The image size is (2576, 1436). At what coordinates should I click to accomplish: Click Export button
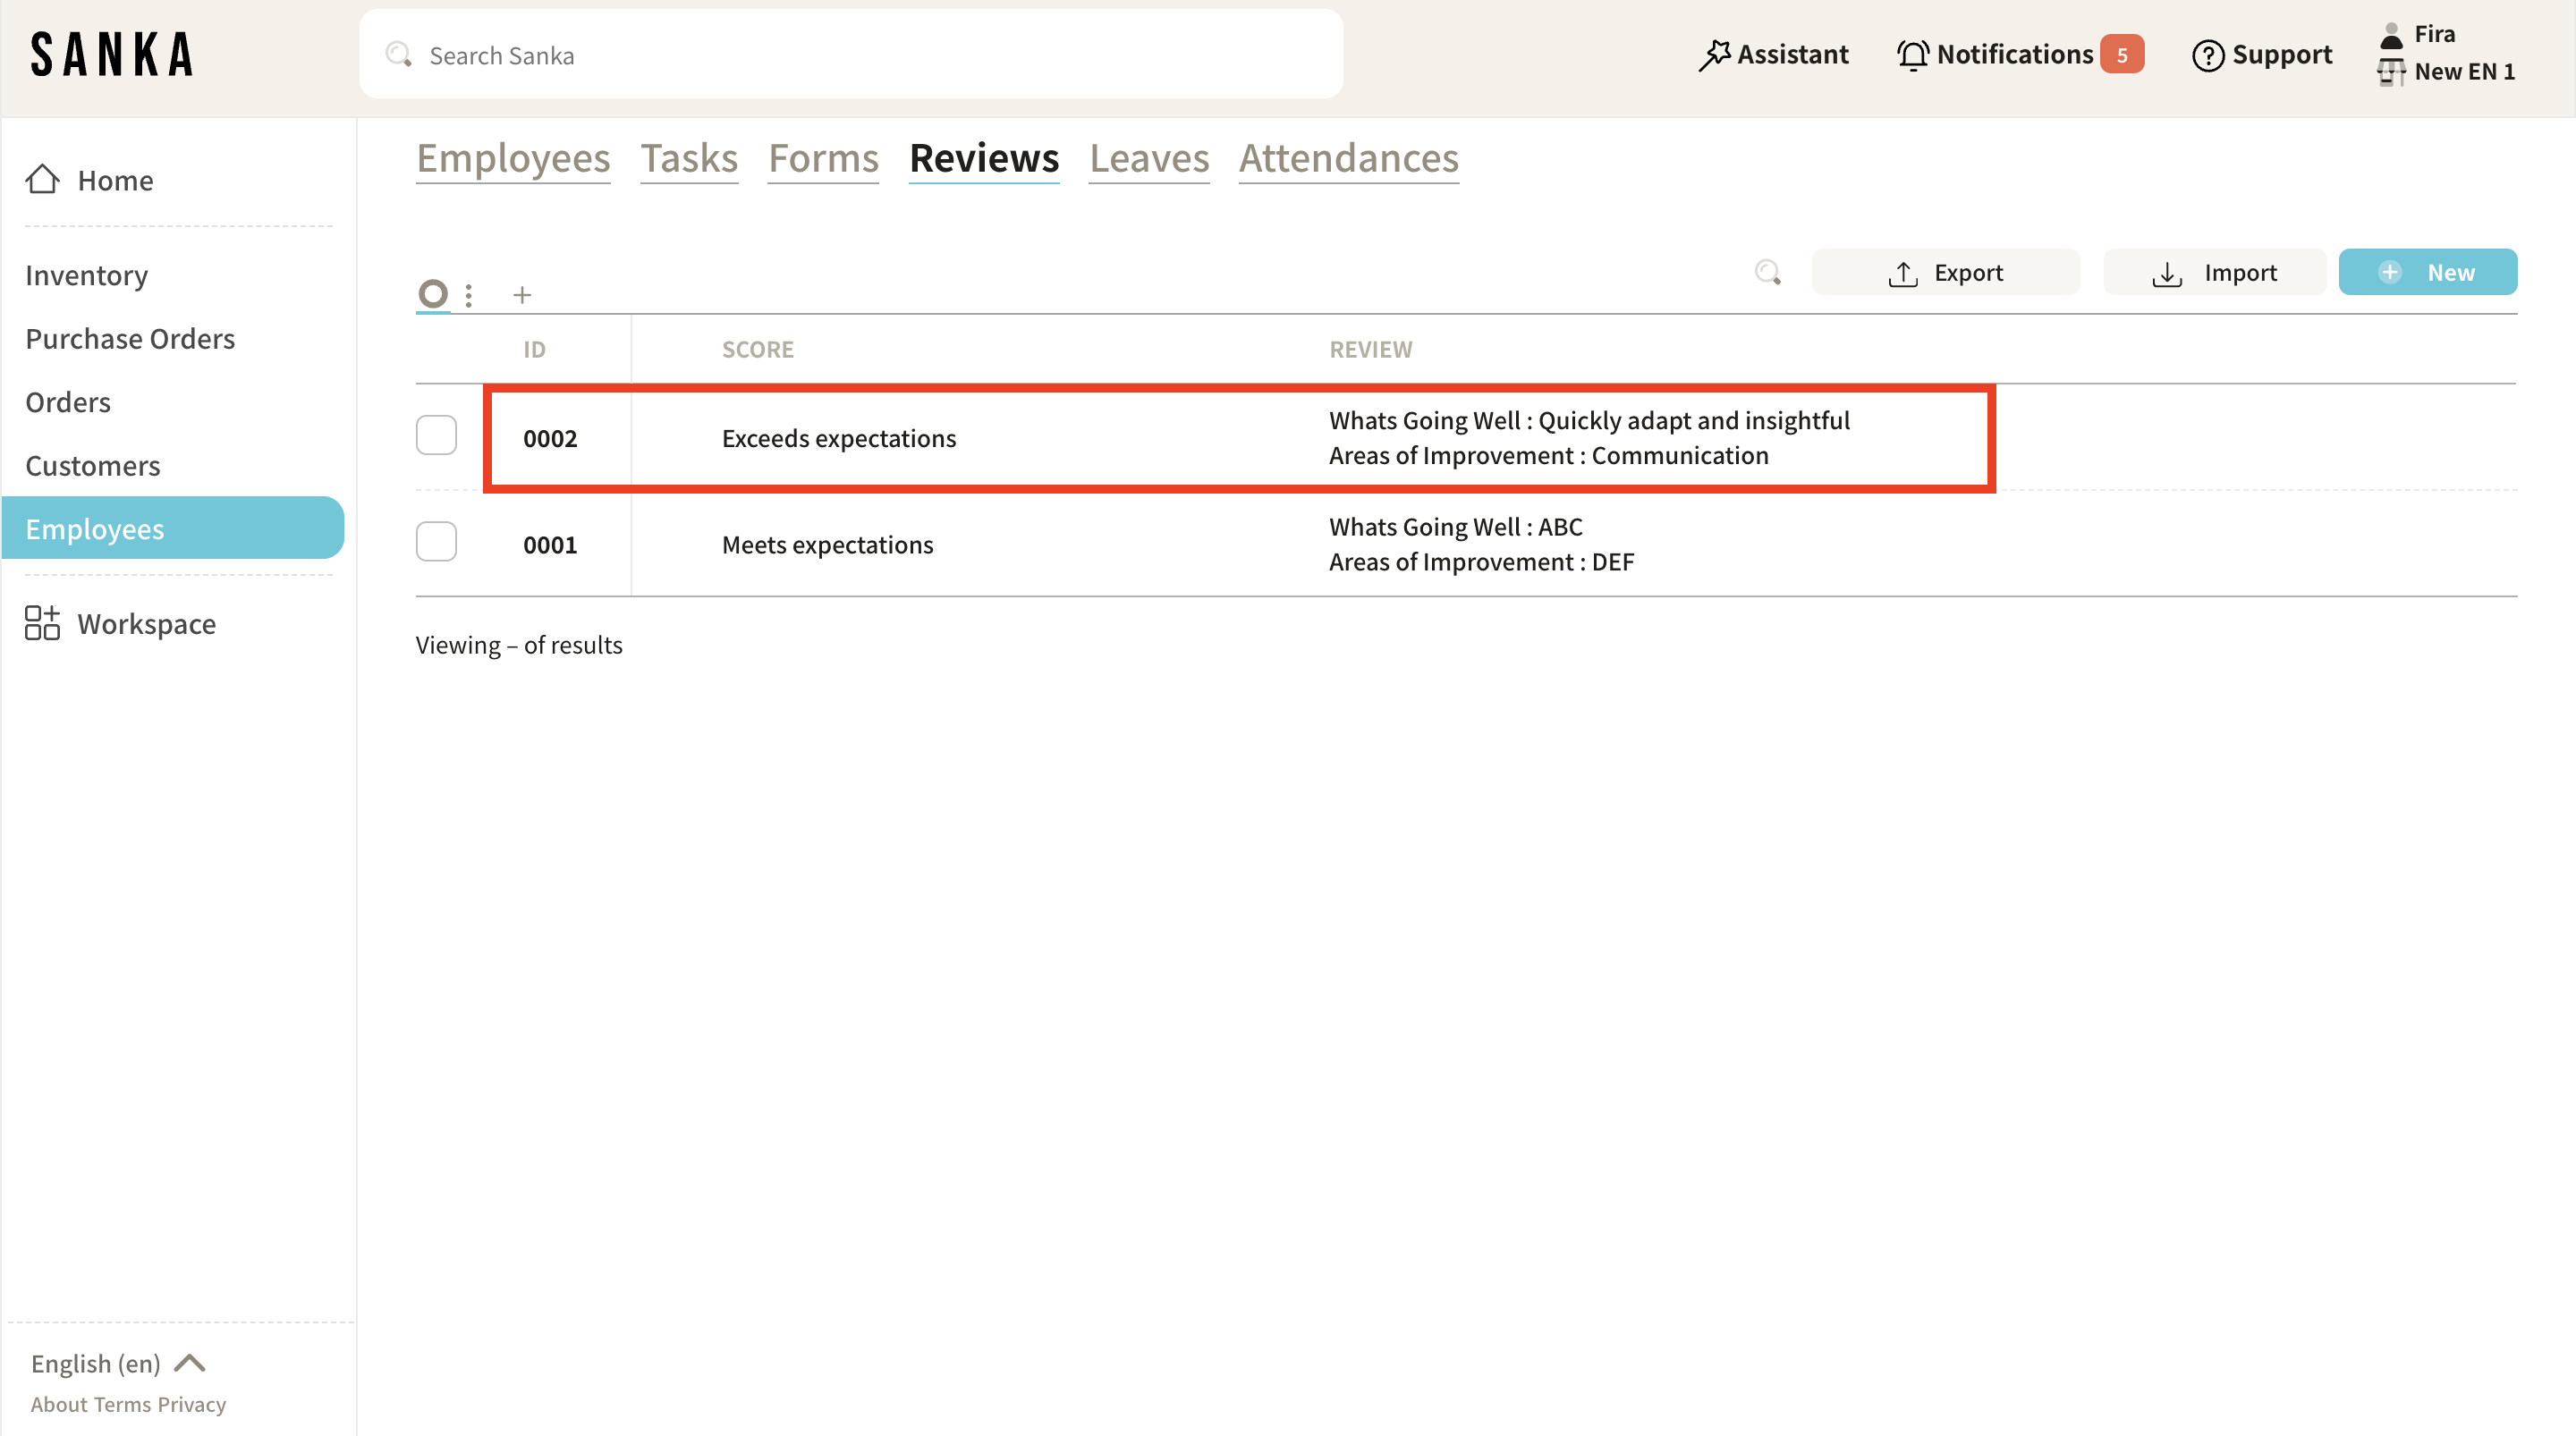(x=1945, y=272)
